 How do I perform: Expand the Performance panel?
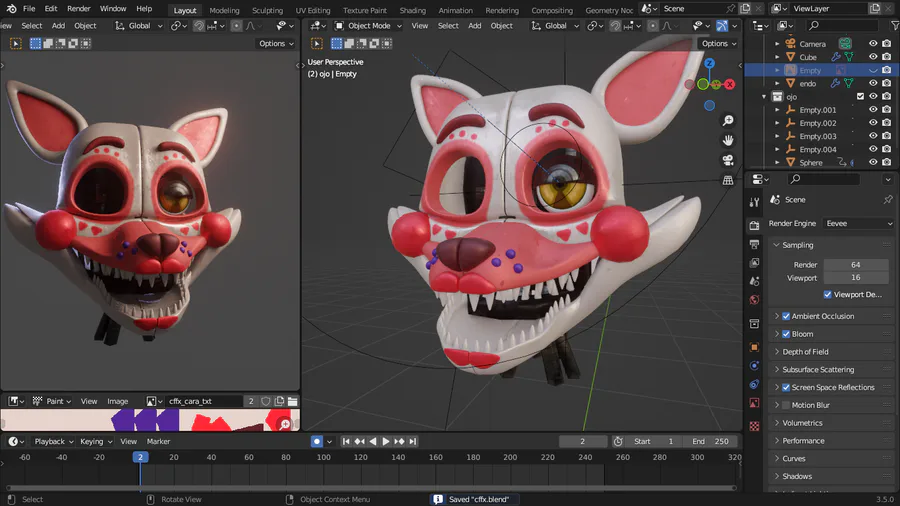803,441
